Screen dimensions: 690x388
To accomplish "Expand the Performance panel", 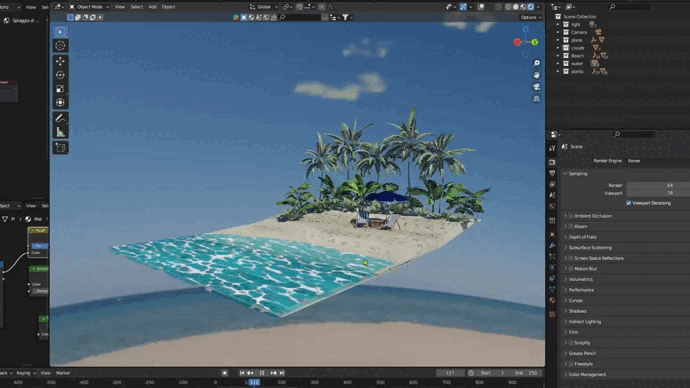I will click(581, 290).
